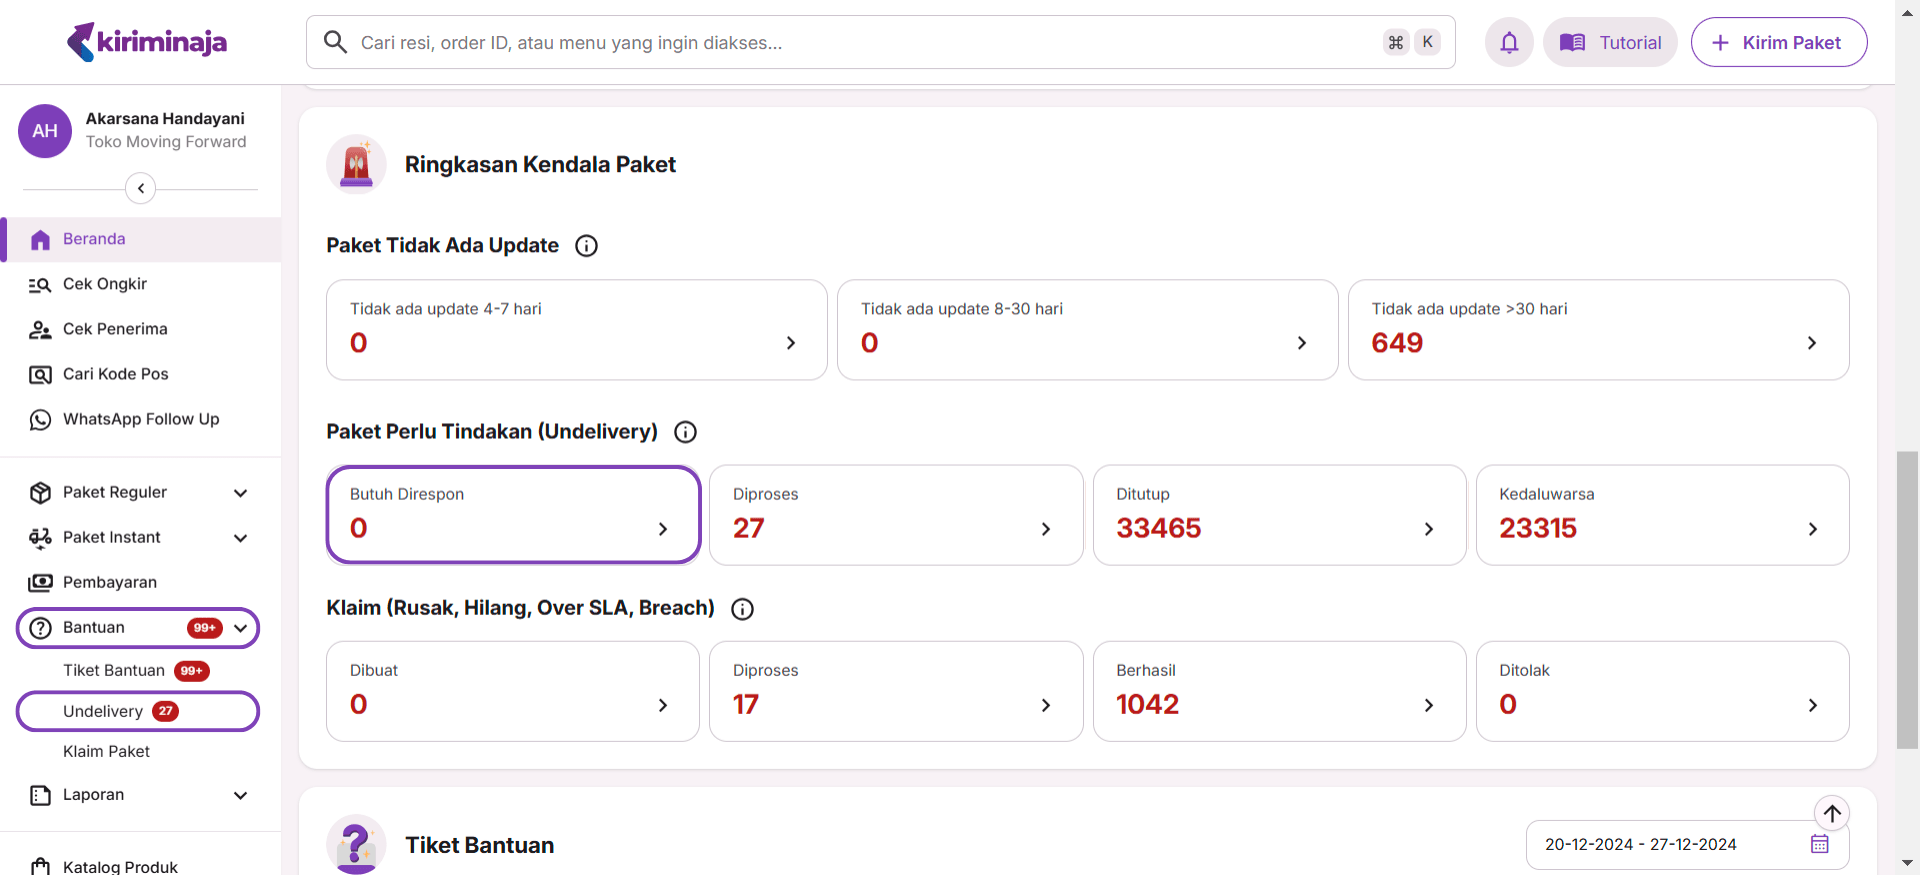Click the Kirim Paket button

(1778, 42)
